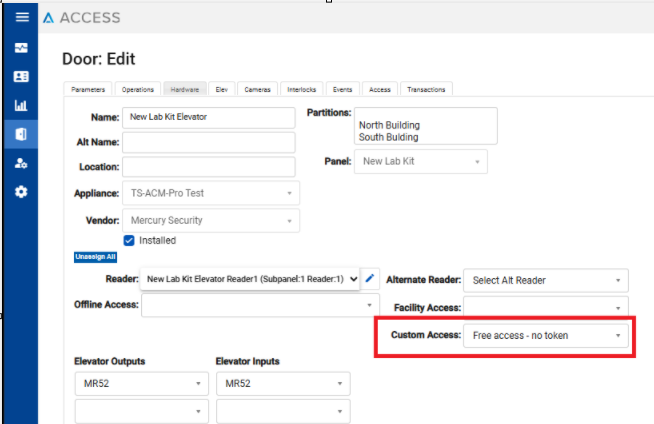The width and height of the screenshot is (654, 424).
Task: Open the Settings gear icon in sidebar
Action: 21,192
